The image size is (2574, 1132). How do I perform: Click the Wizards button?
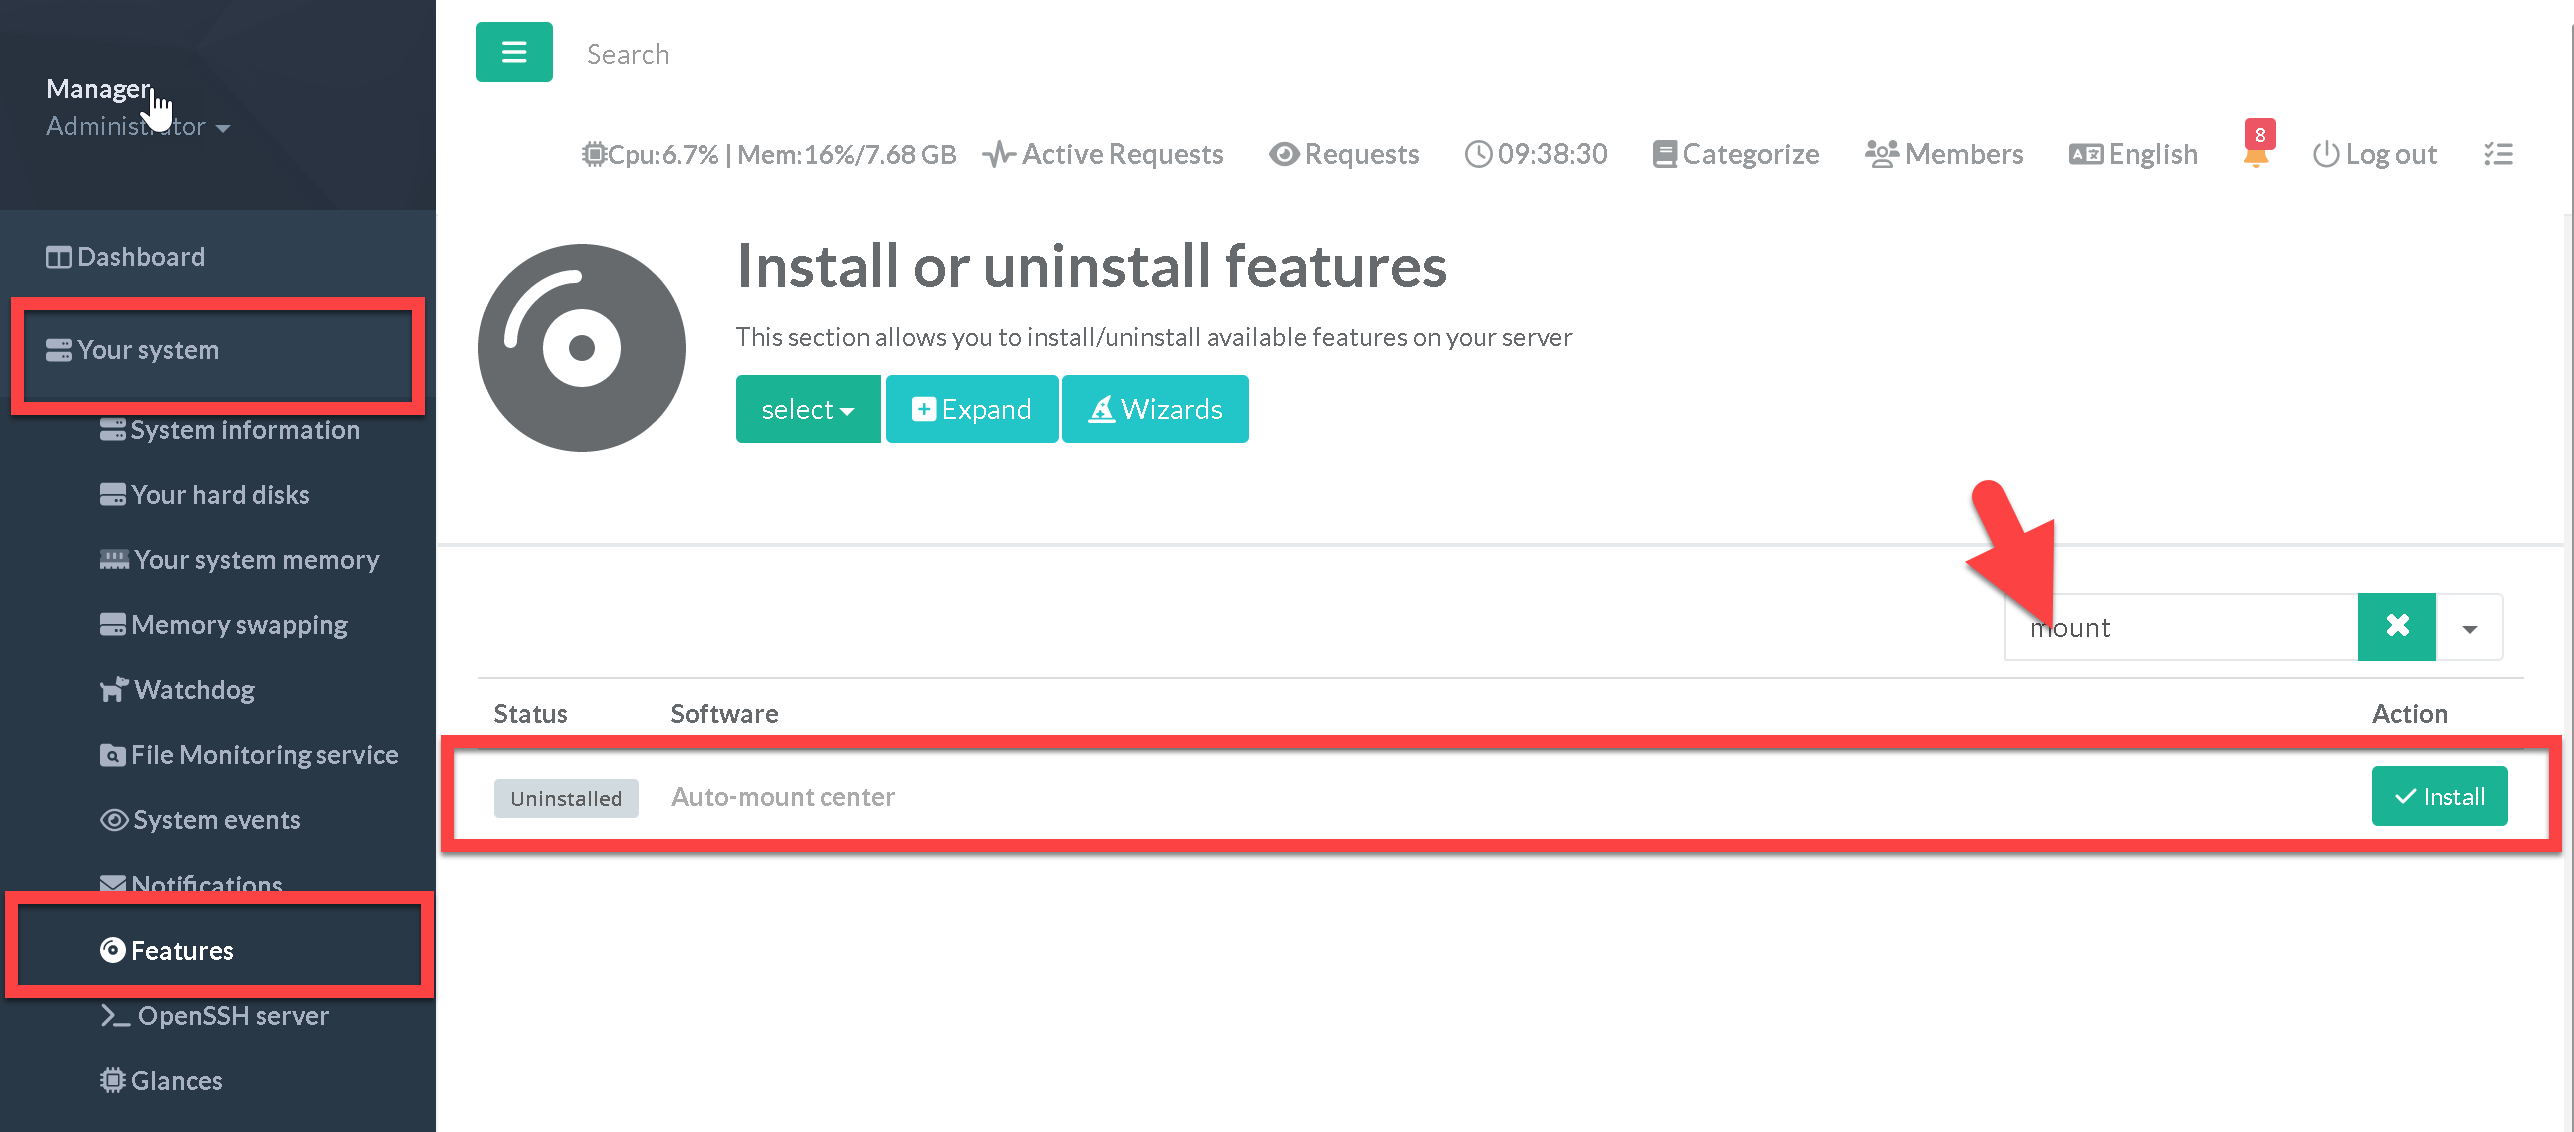tap(1154, 409)
